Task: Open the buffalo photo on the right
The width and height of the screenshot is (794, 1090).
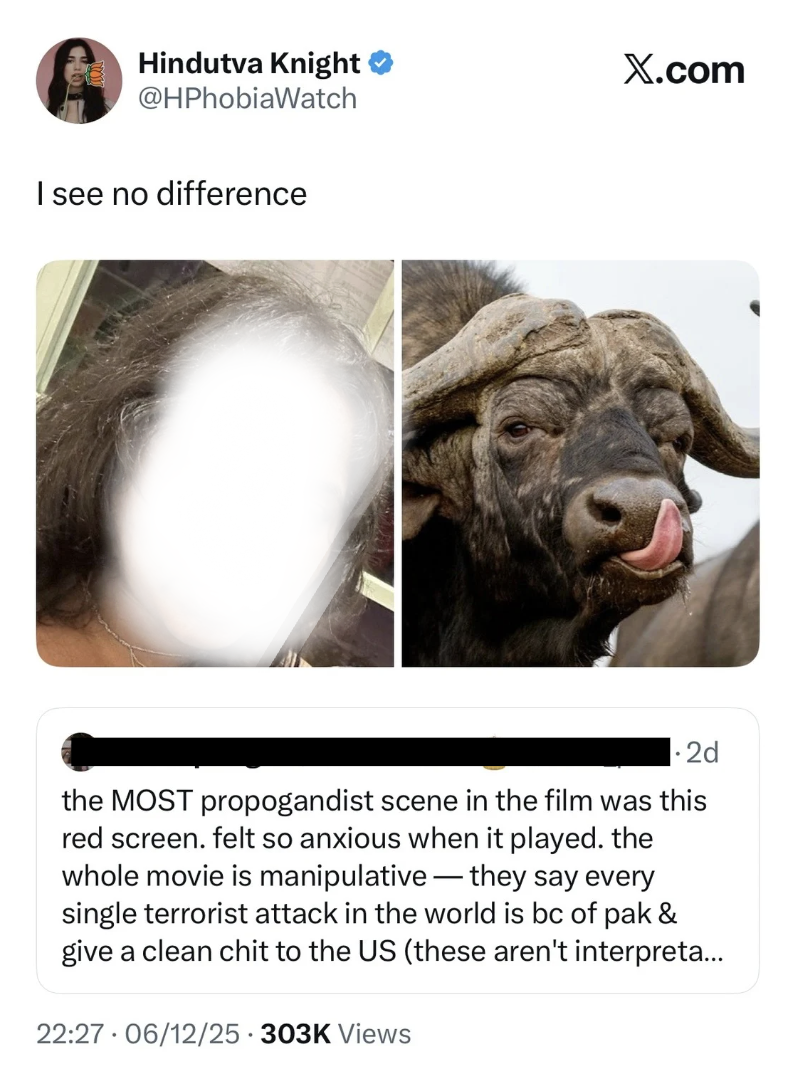Action: point(581,463)
